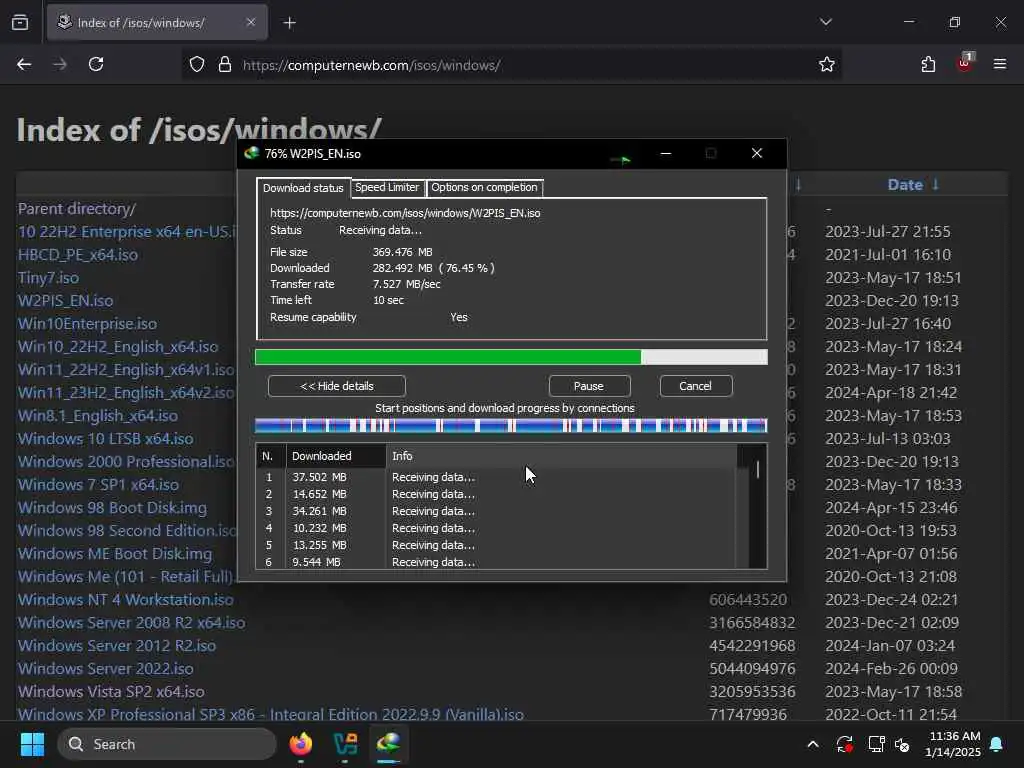The width and height of the screenshot is (1024, 768).
Task: Download Win10Enterprise.iso
Action: [x=88, y=323]
